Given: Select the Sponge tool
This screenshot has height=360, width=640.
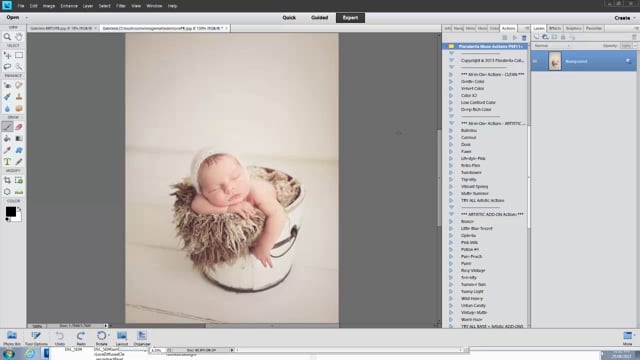Looking at the screenshot, I should (19, 109).
